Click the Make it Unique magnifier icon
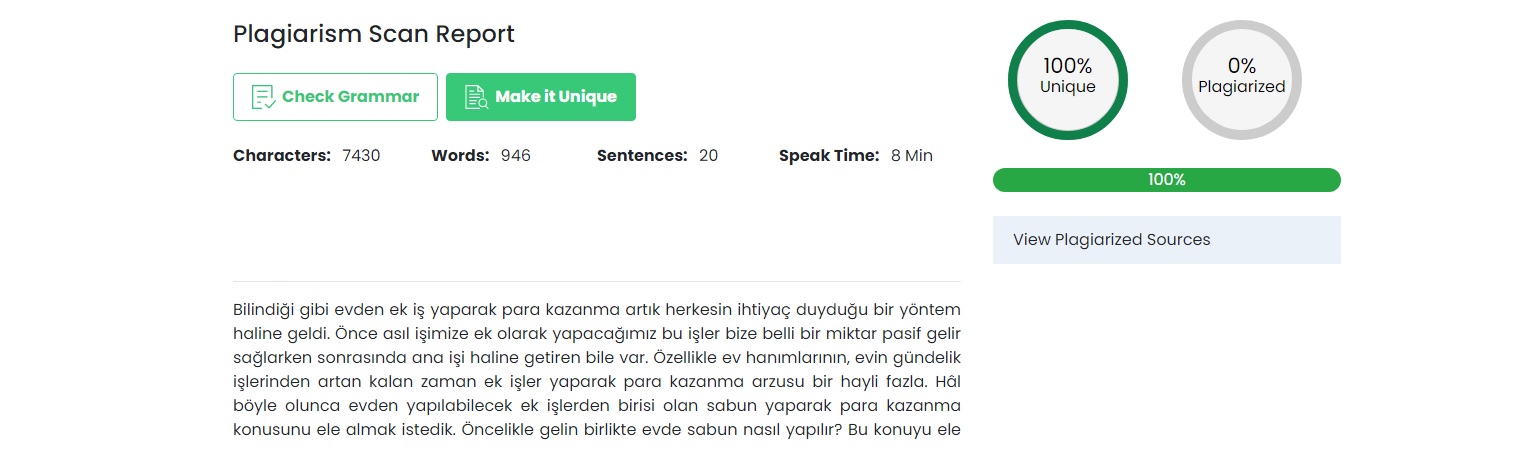 coord(476,97)
